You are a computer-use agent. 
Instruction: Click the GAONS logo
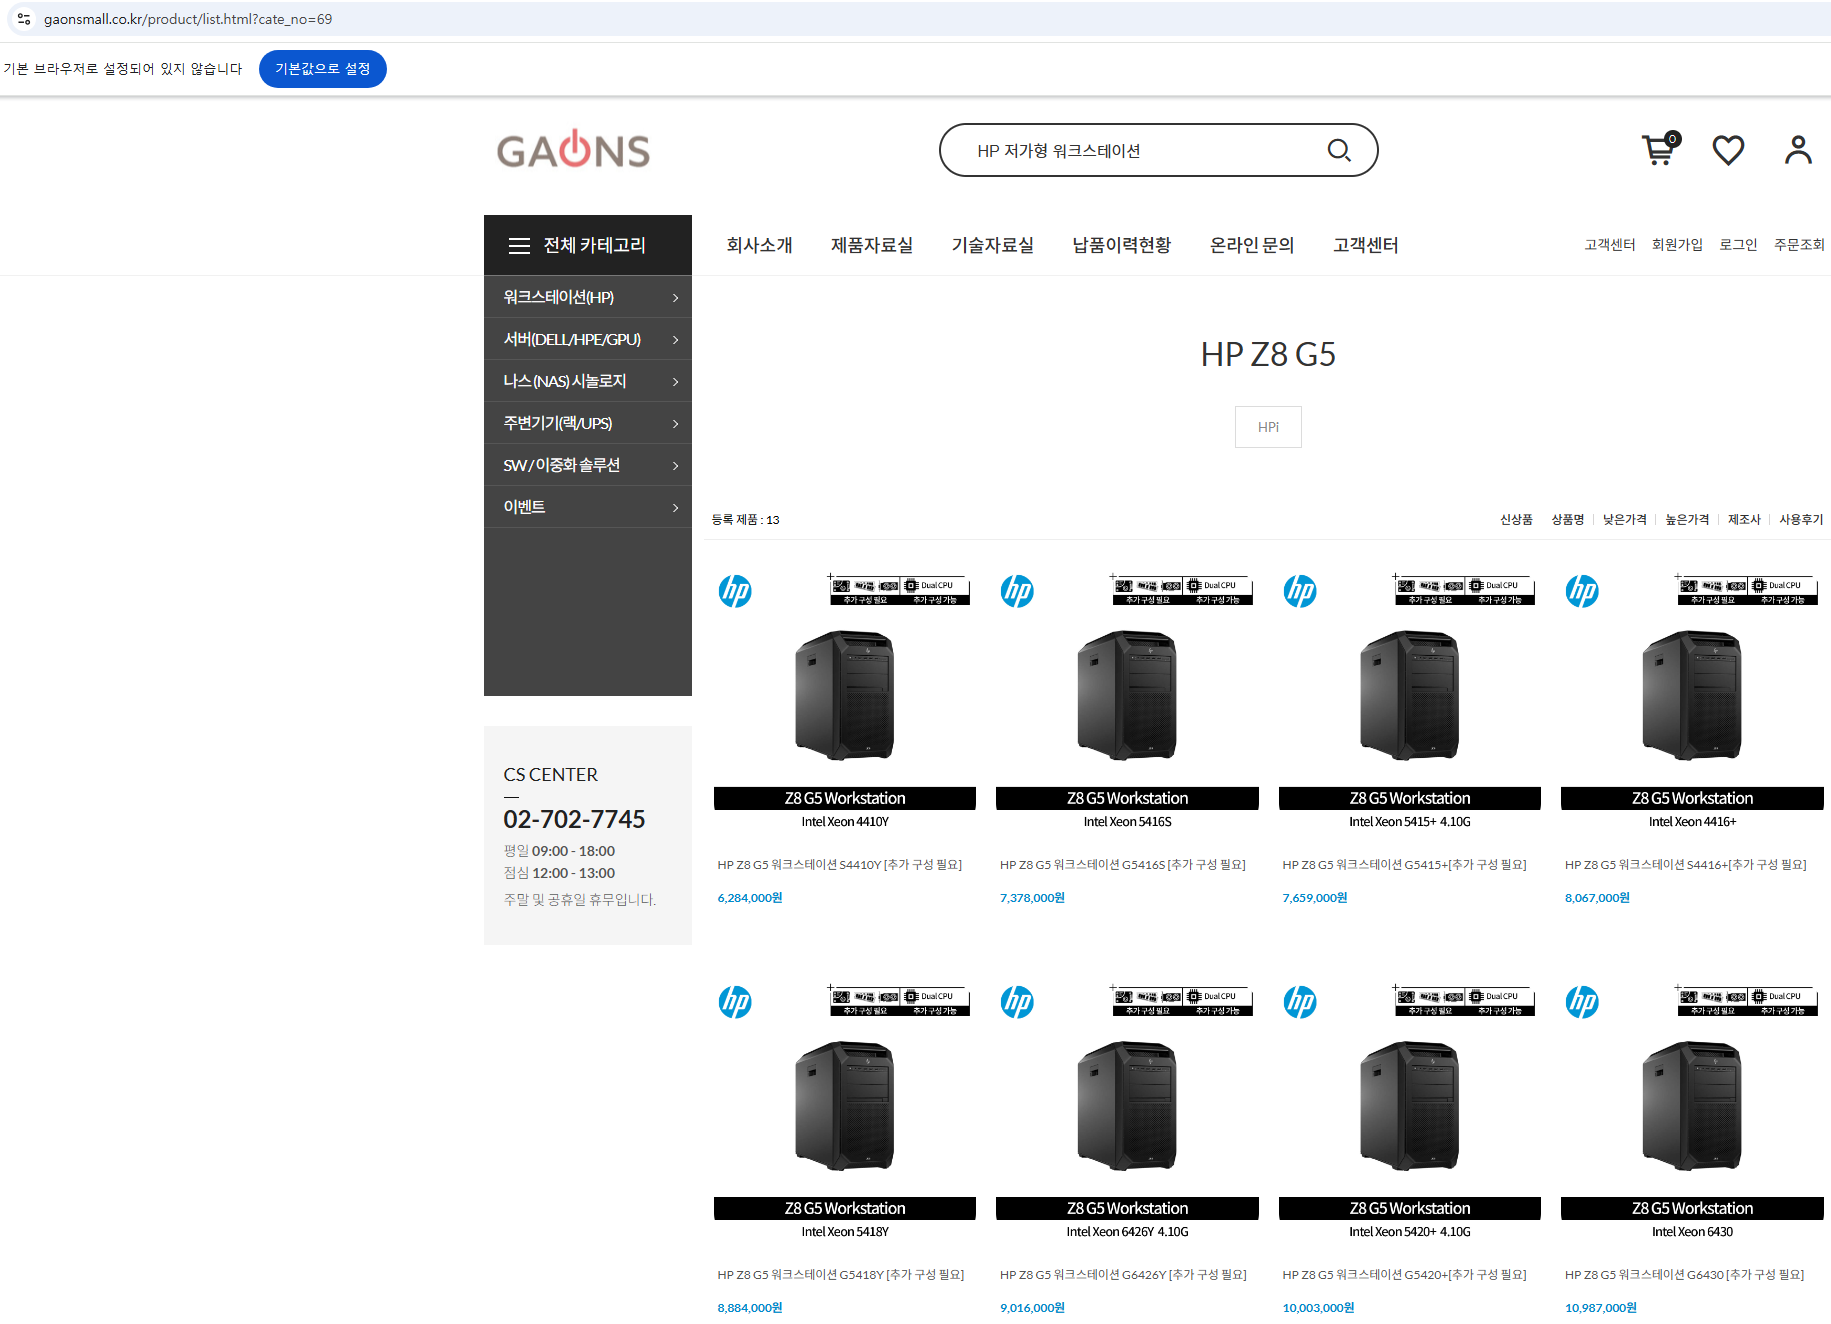(x=573, y=150)
